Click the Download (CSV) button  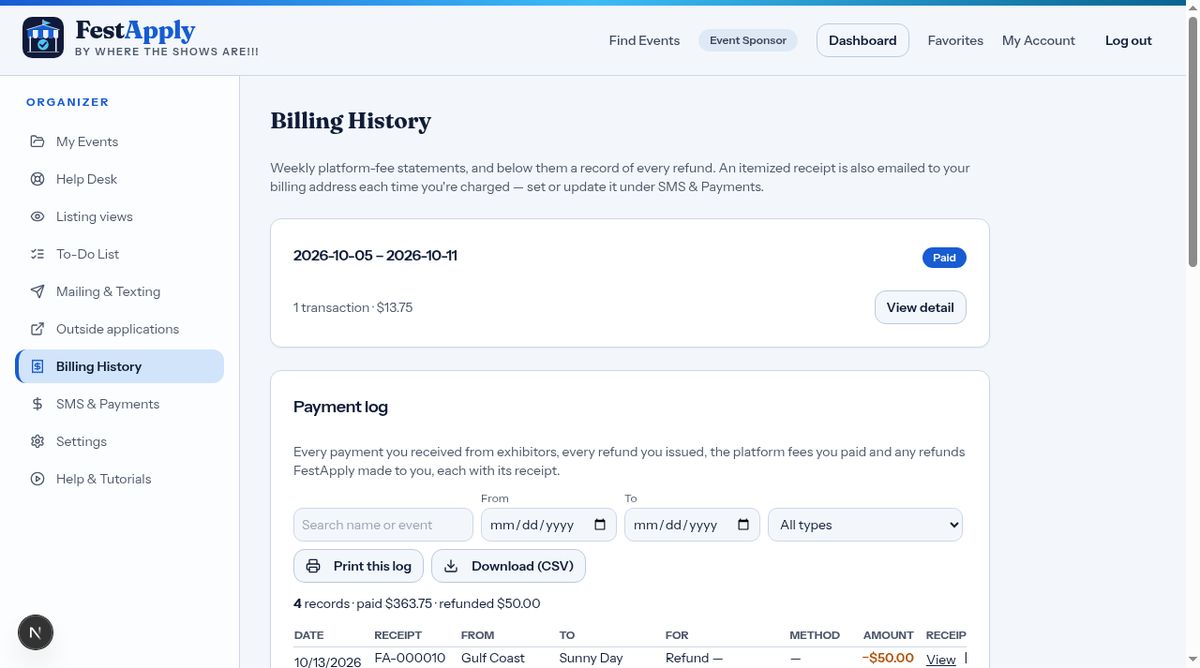click(508, 566)
